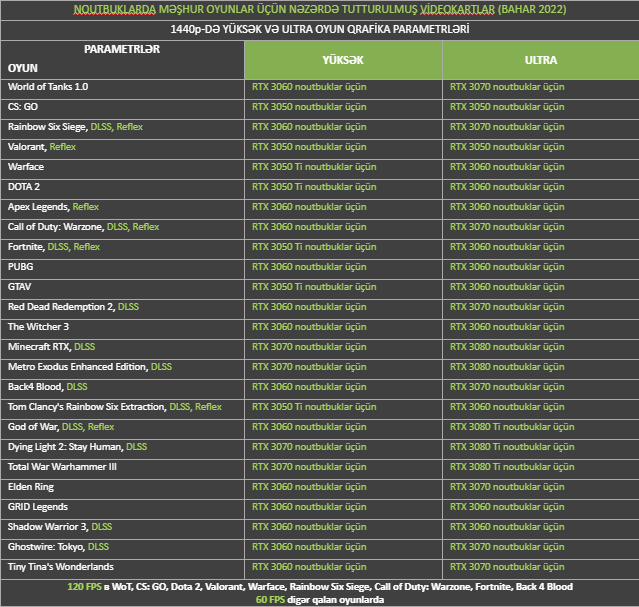Select PUBG YÜKSƏK cell RTX 3060
Viewport: 639px width, 607px height.
tap(343, 269)
